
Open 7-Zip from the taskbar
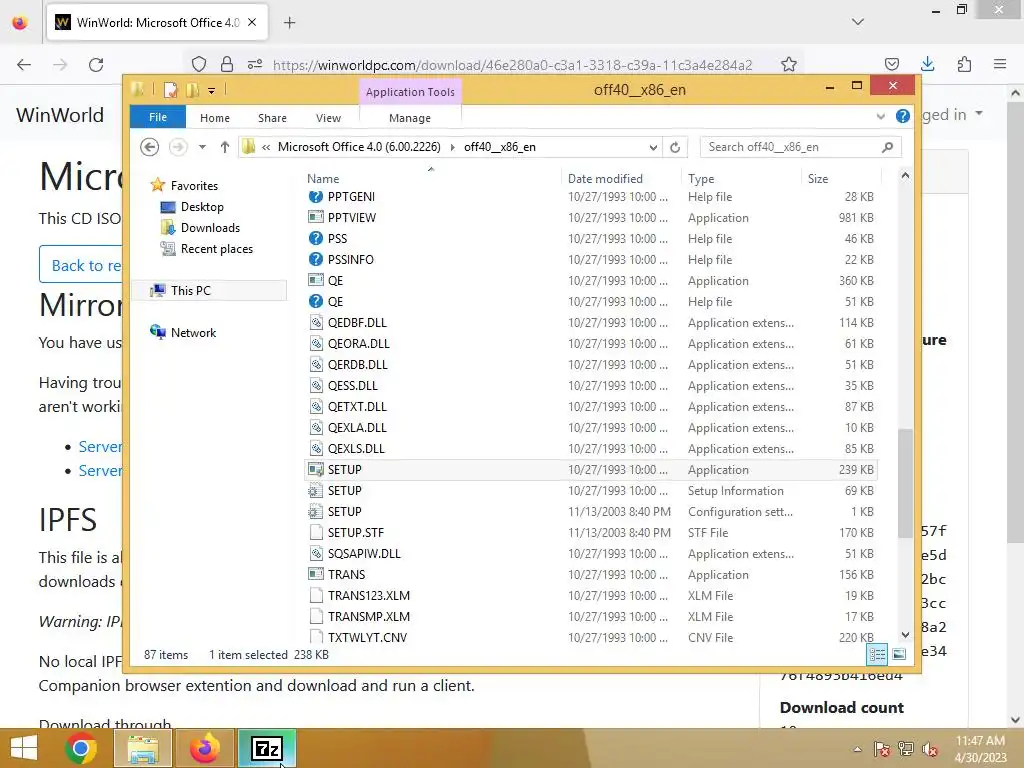[267, 748]
